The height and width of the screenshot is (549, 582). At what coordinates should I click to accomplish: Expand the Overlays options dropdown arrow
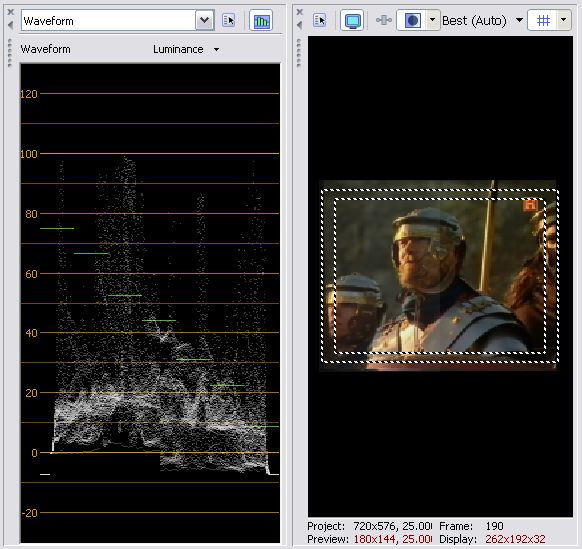click(x=563, y=20)
